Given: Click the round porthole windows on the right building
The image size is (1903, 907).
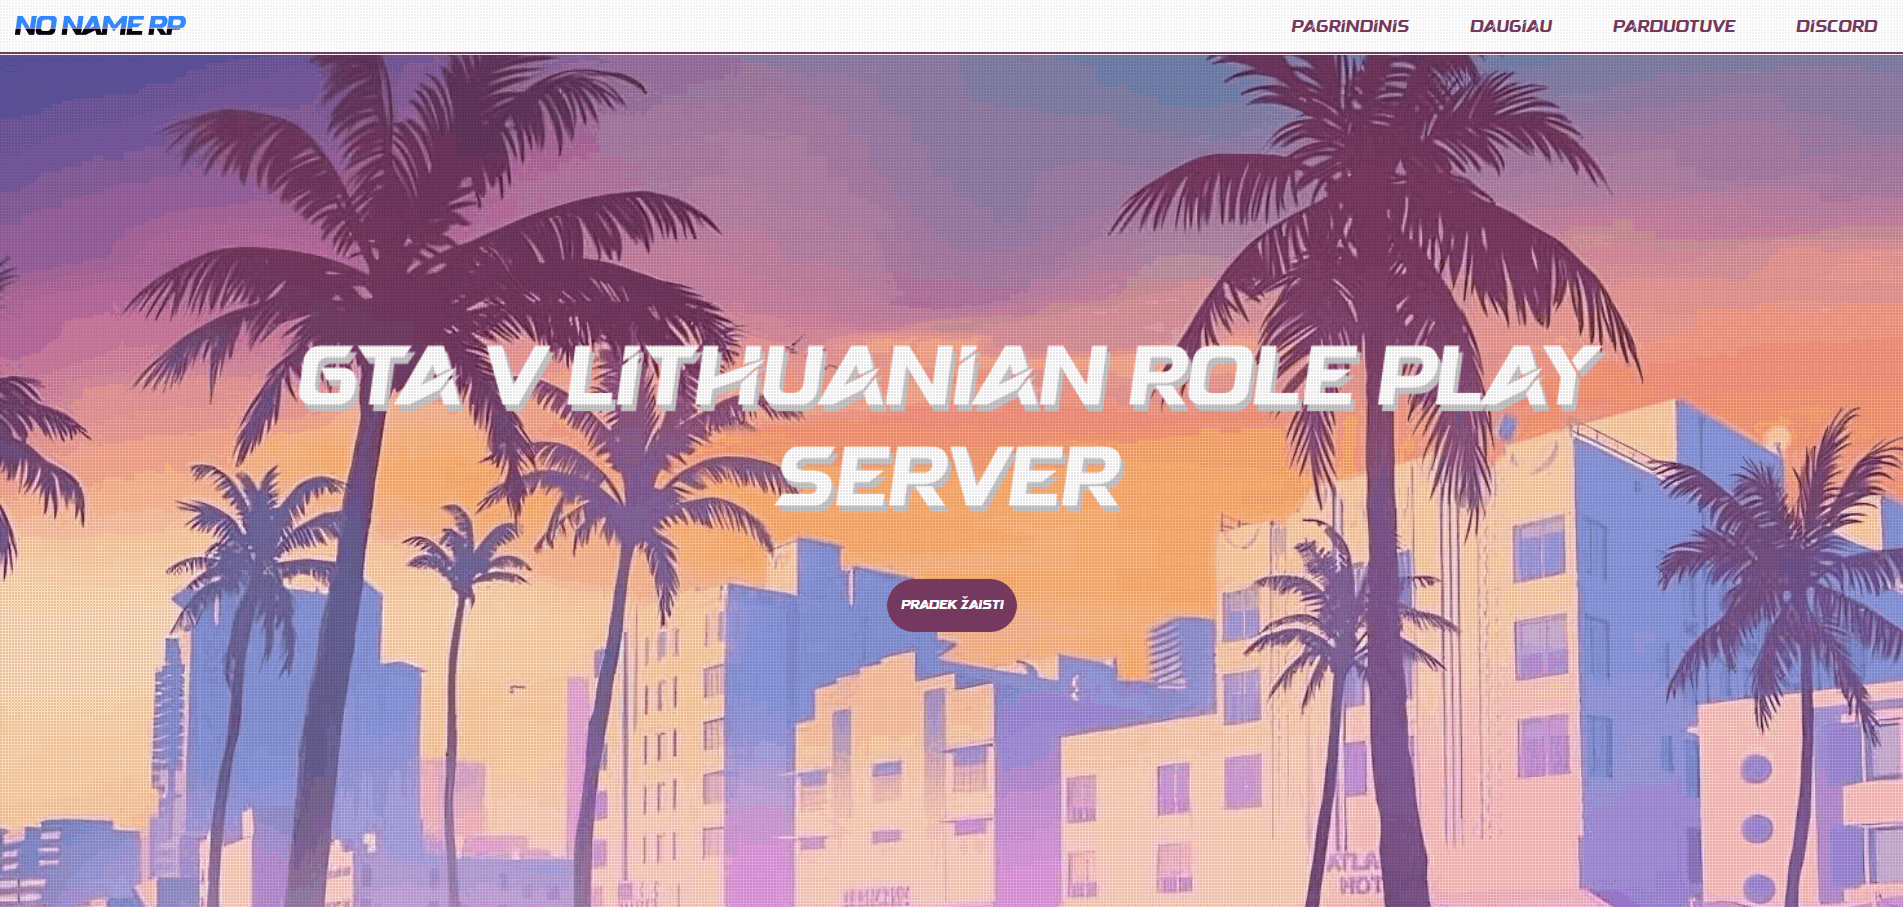Looking at the screenshot, I should [1756, 828].
